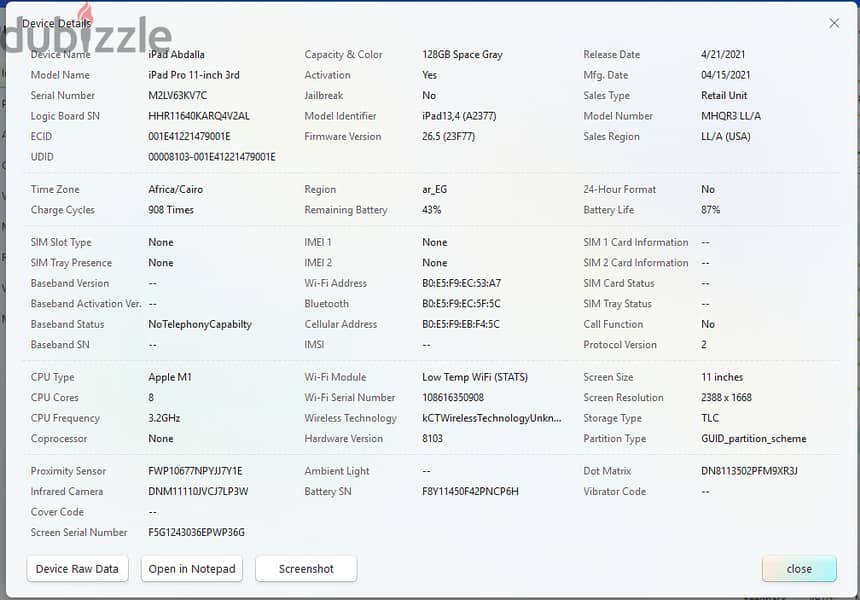Select battery SN F8Y11450F42PNCP6H
Viewport: 860px width, 600px height.
point(470,491)
